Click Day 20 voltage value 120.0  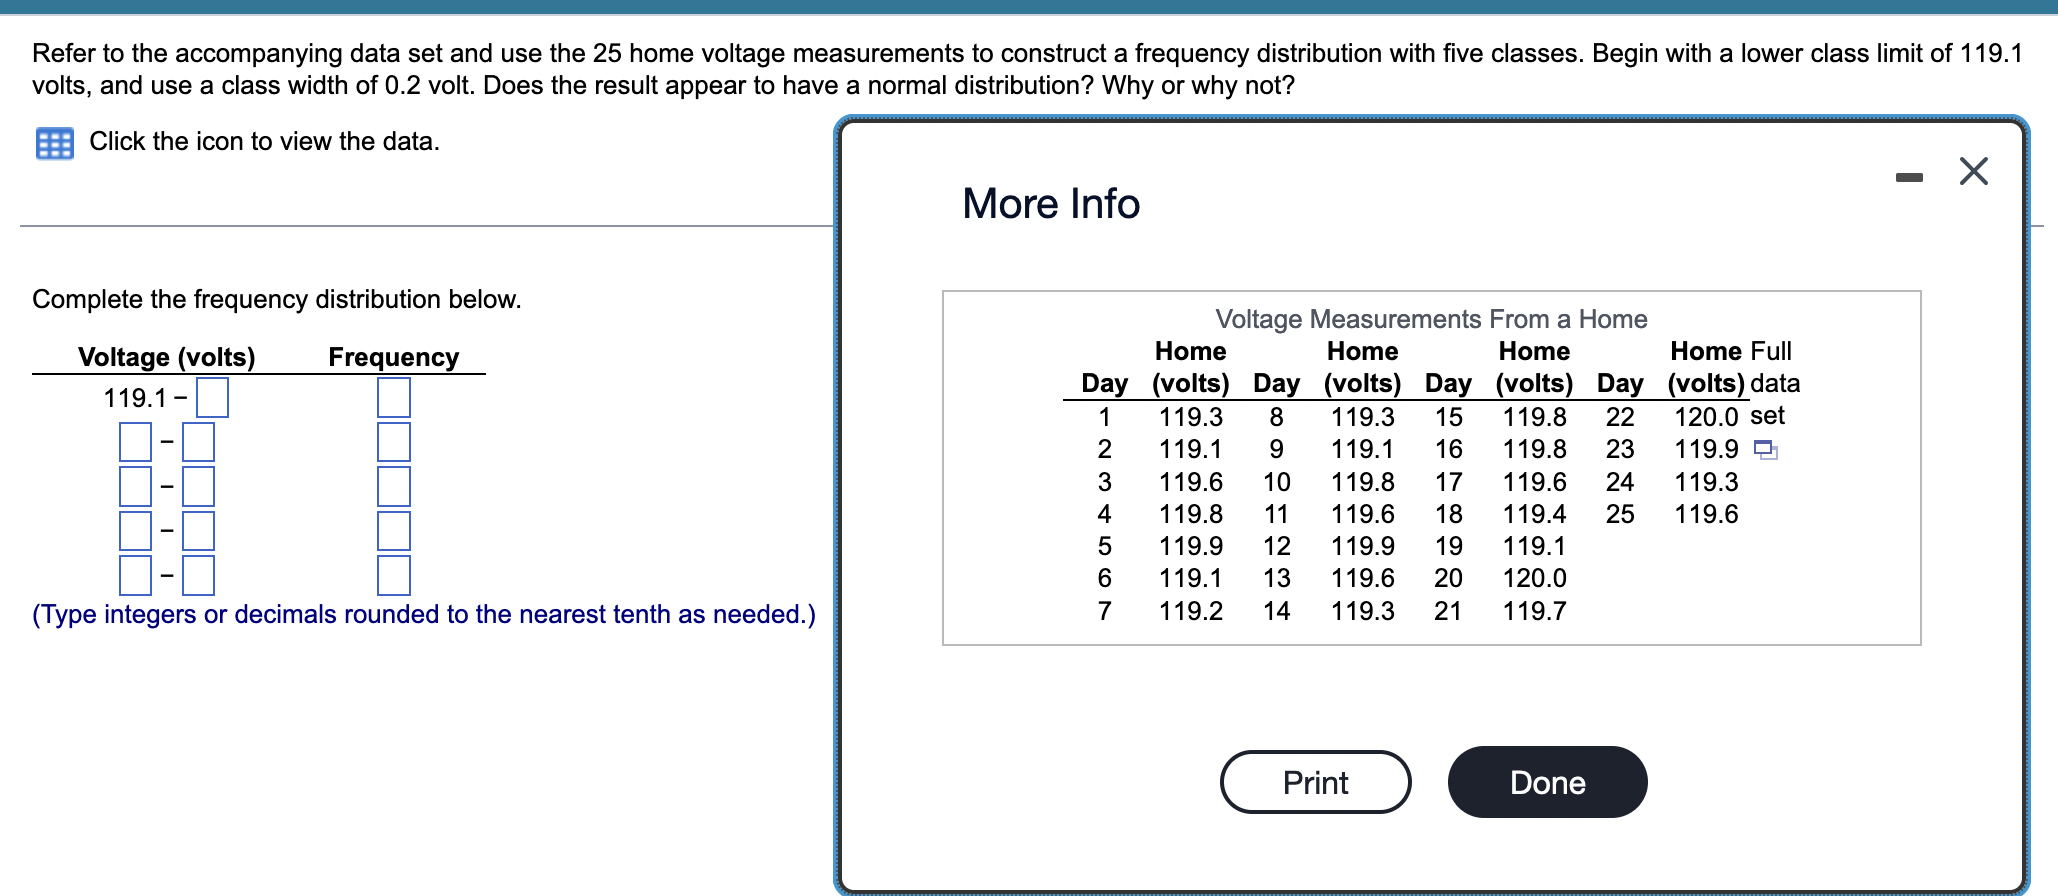point(1534,578)
